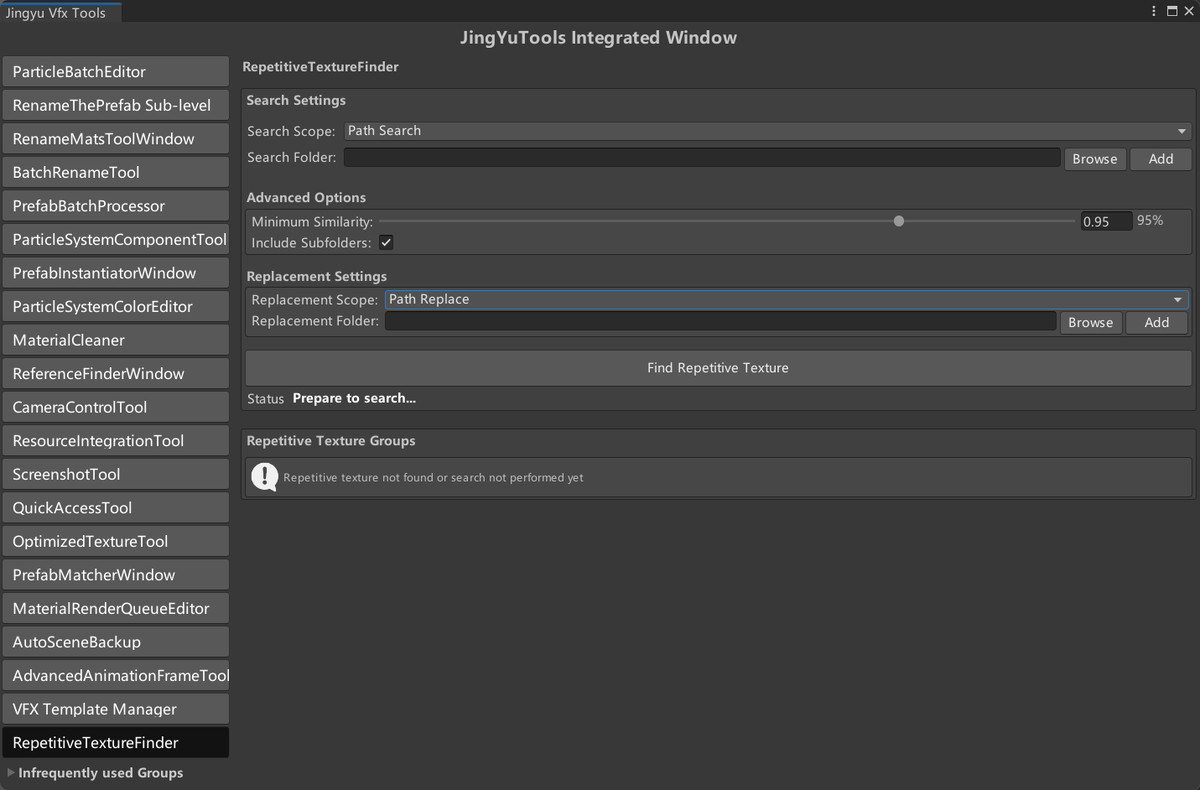
Task: Click the Minimum Similarity slider handle
Action: click(x=899, y=221)
